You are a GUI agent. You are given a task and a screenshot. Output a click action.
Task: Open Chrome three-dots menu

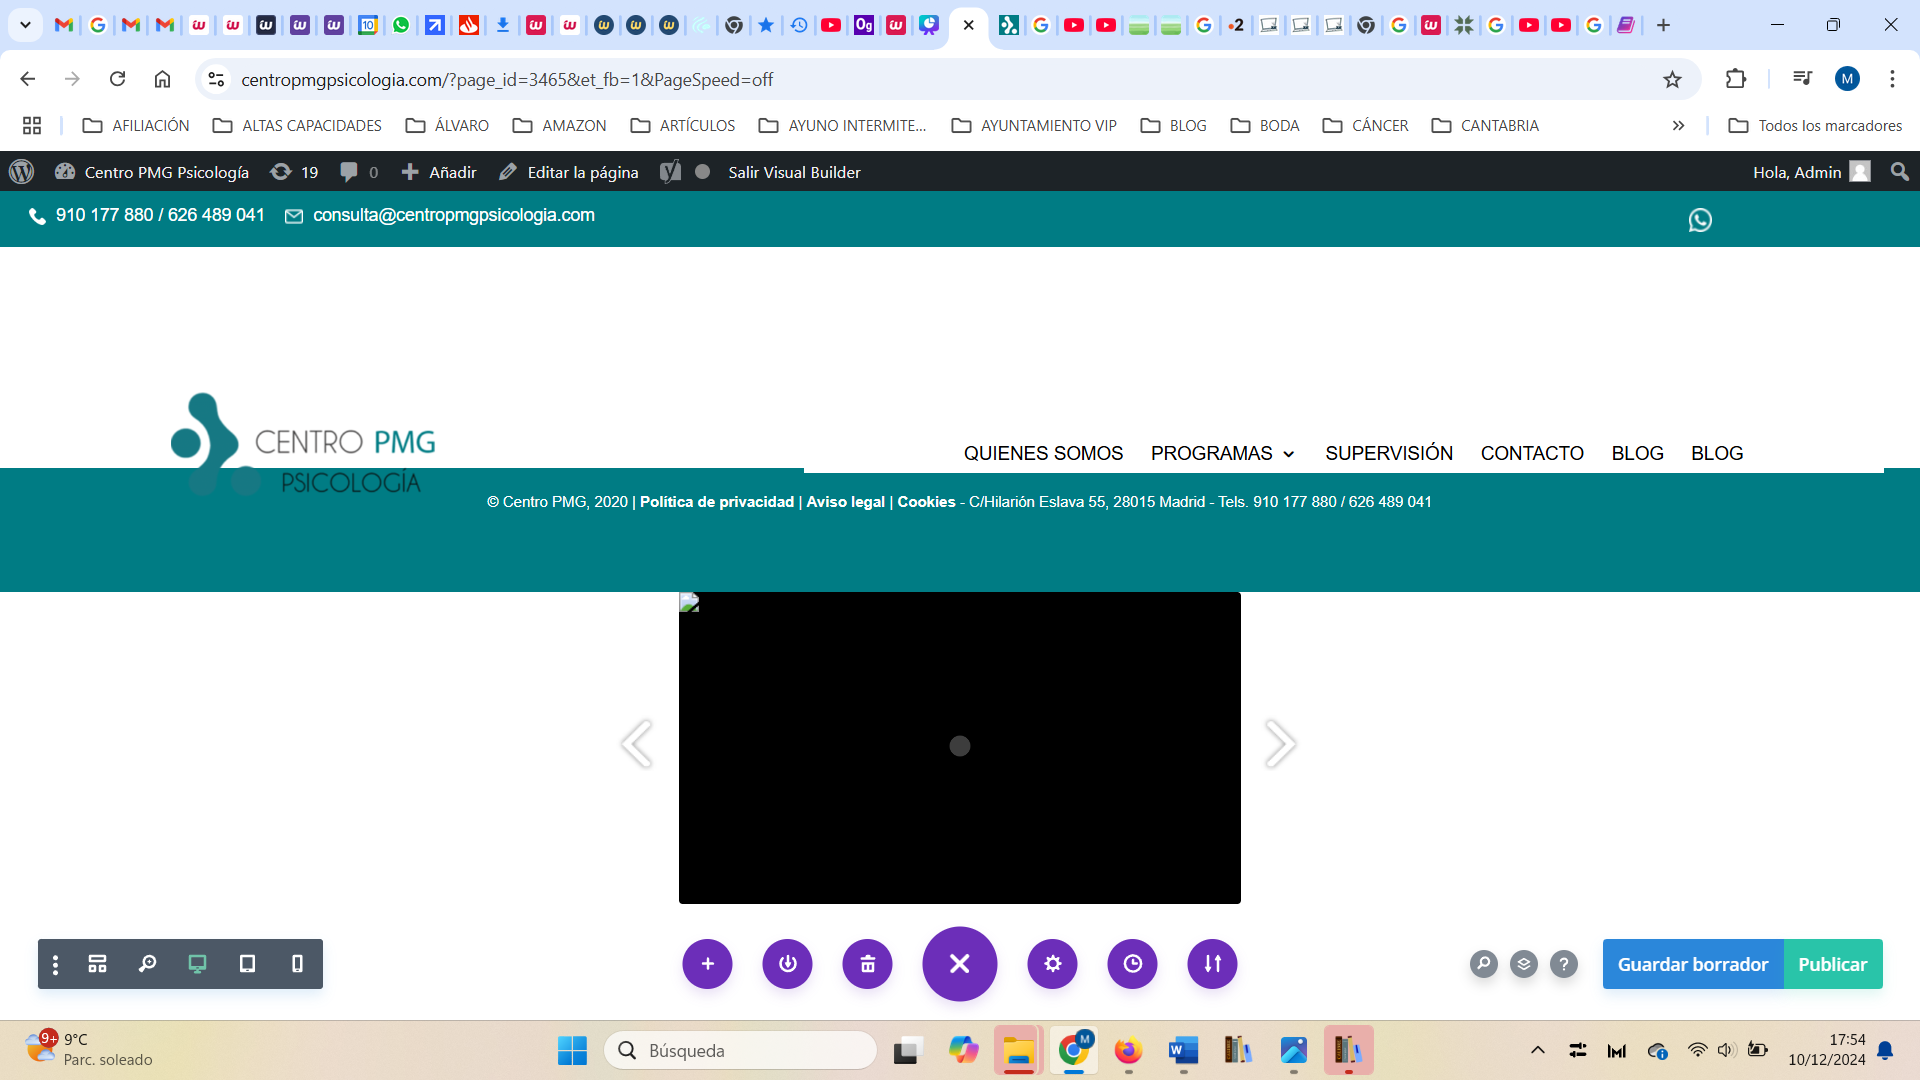click(x=1892, y=79)
